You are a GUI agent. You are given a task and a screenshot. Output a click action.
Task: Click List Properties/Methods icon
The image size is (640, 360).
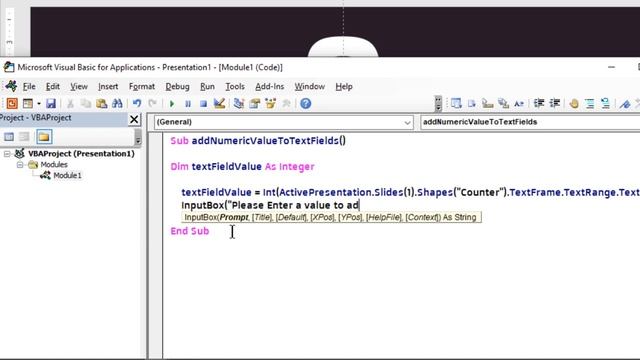tap(456, 104)
